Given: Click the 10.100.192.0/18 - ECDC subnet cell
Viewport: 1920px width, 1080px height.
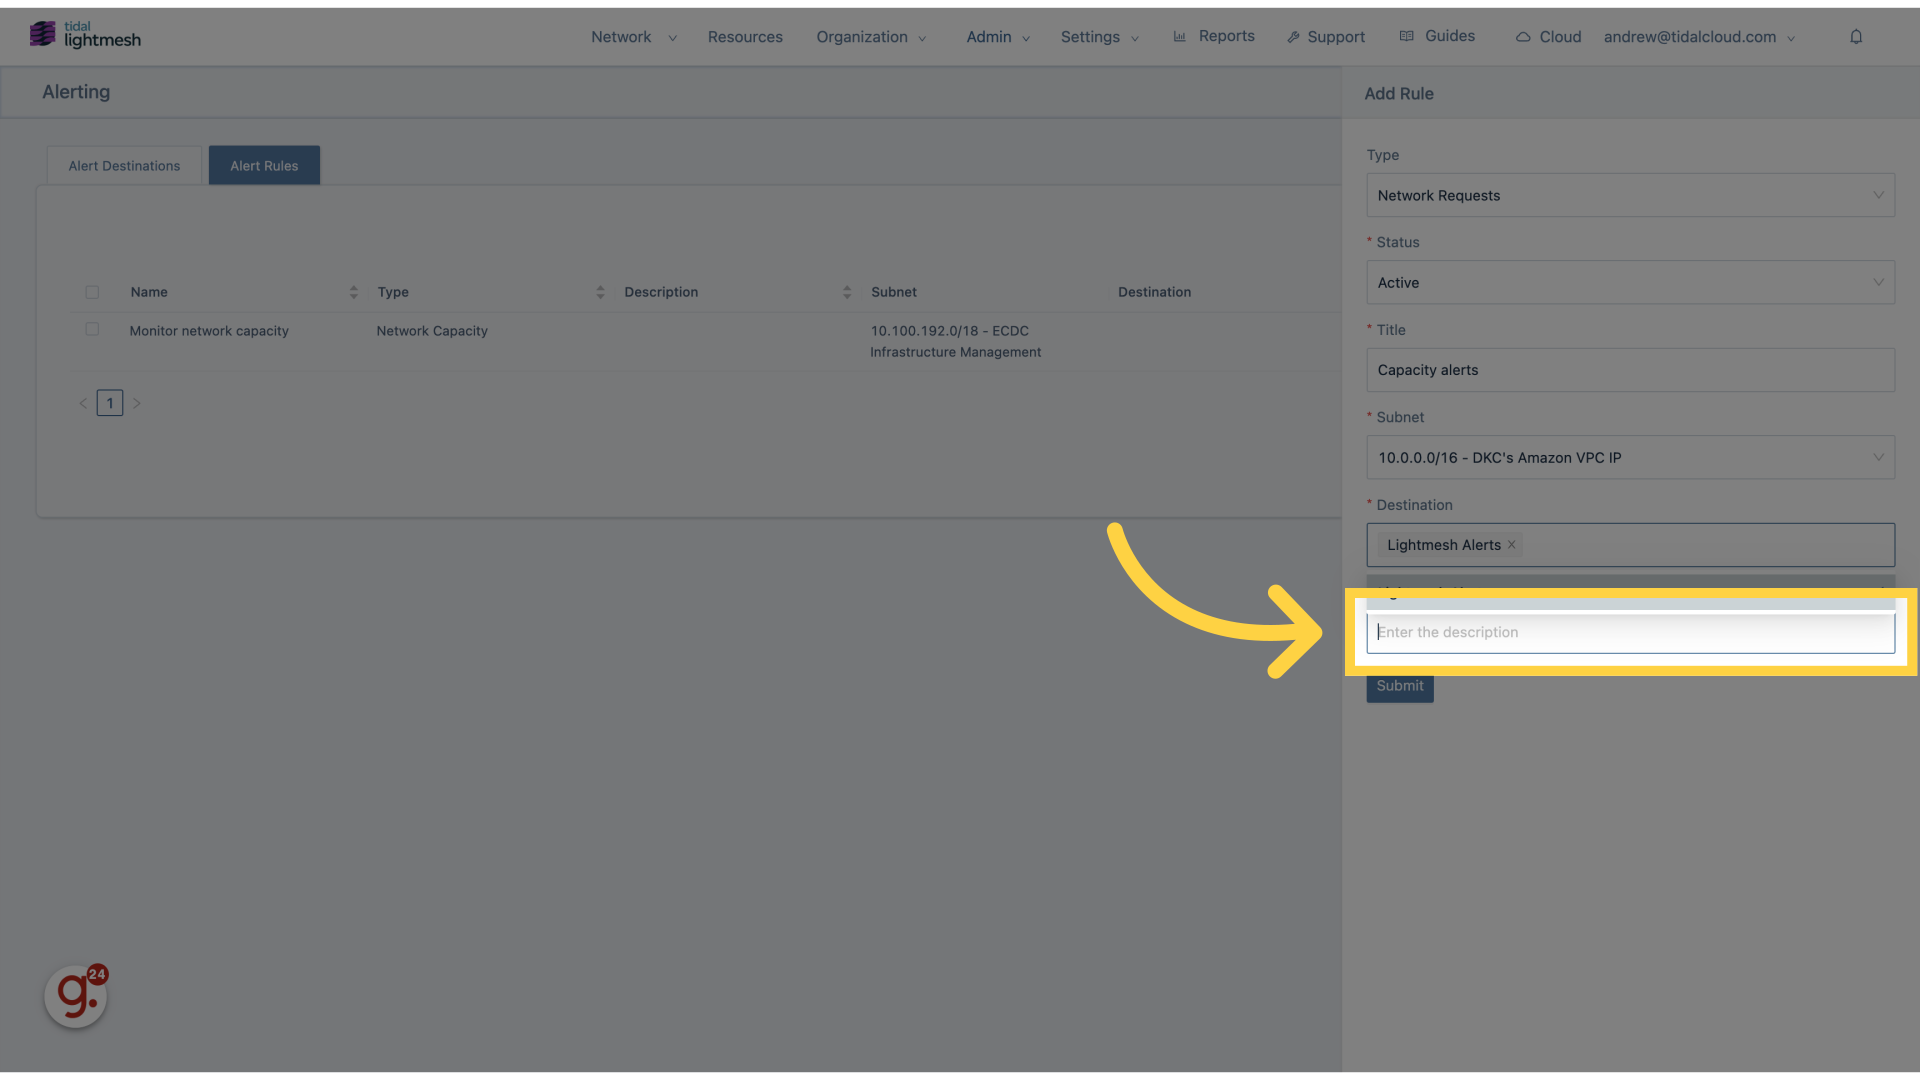Looking at the screenshot, I should coord(955,341).
